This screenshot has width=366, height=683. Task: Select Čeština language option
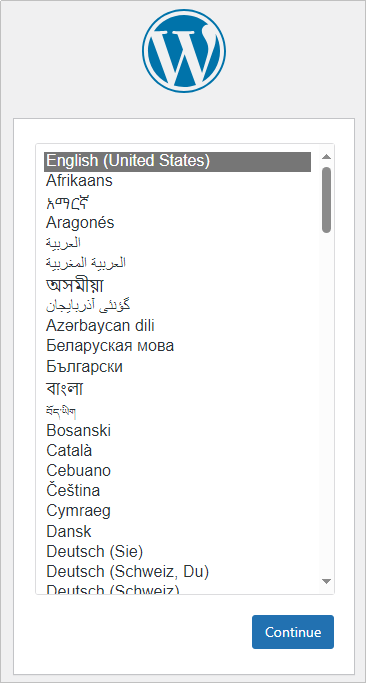pyautogui.click(x=177, y=490)
